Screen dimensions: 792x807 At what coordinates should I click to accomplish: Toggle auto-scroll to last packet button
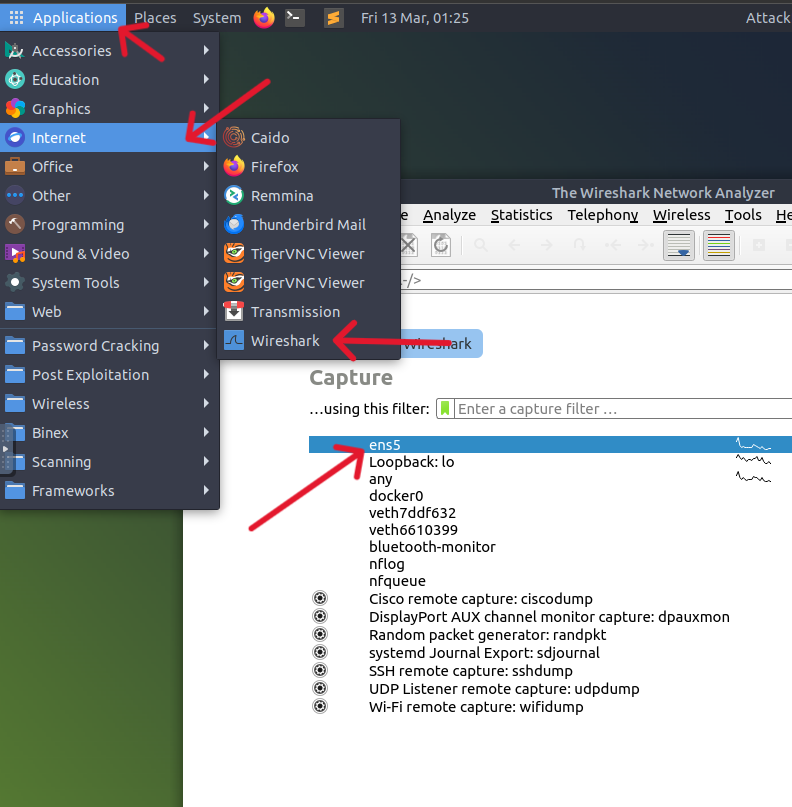[x=680, y=245]
